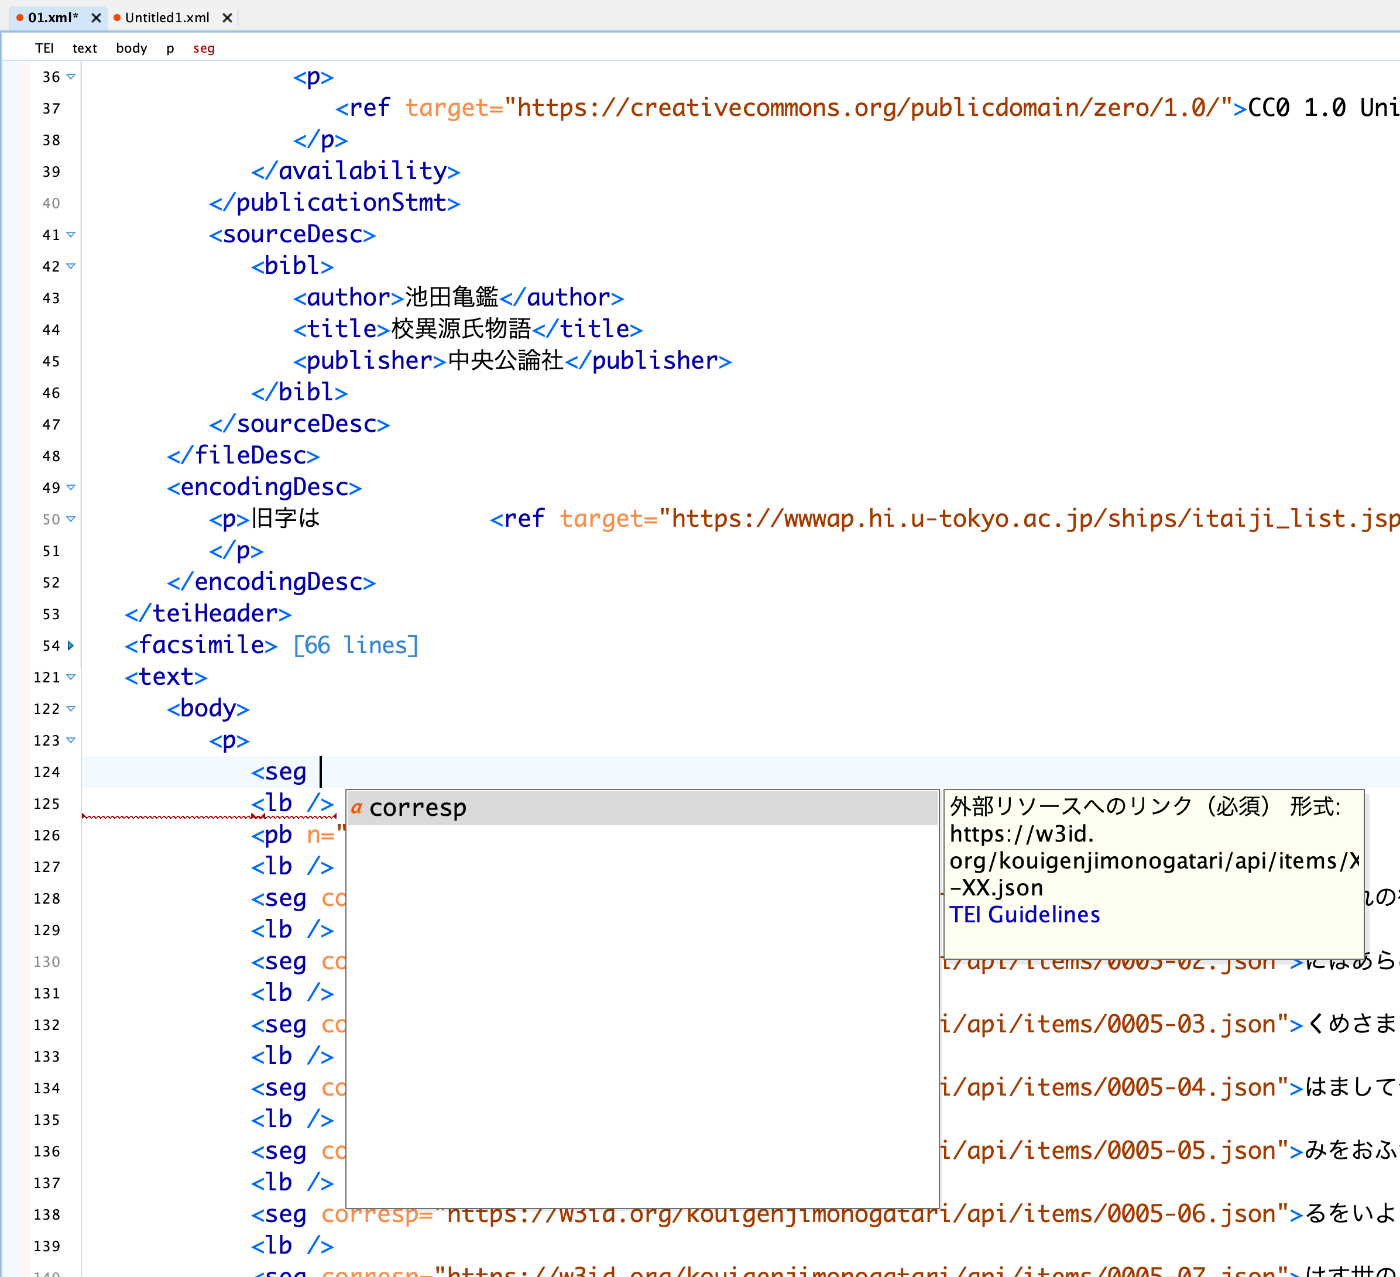Click the creativecommons.org target URL

tap(868, 108)
